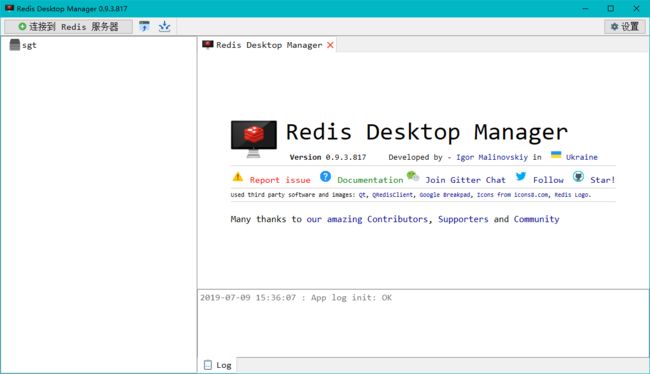
Task: Open the Redis Logo link
Action: [572, 195]
